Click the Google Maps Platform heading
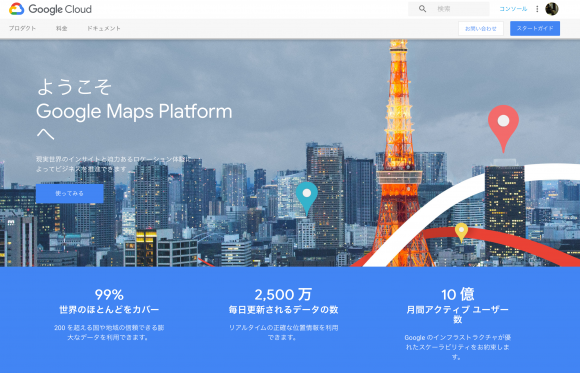Screen dimensions: 580x373 (x=134, y=111)
